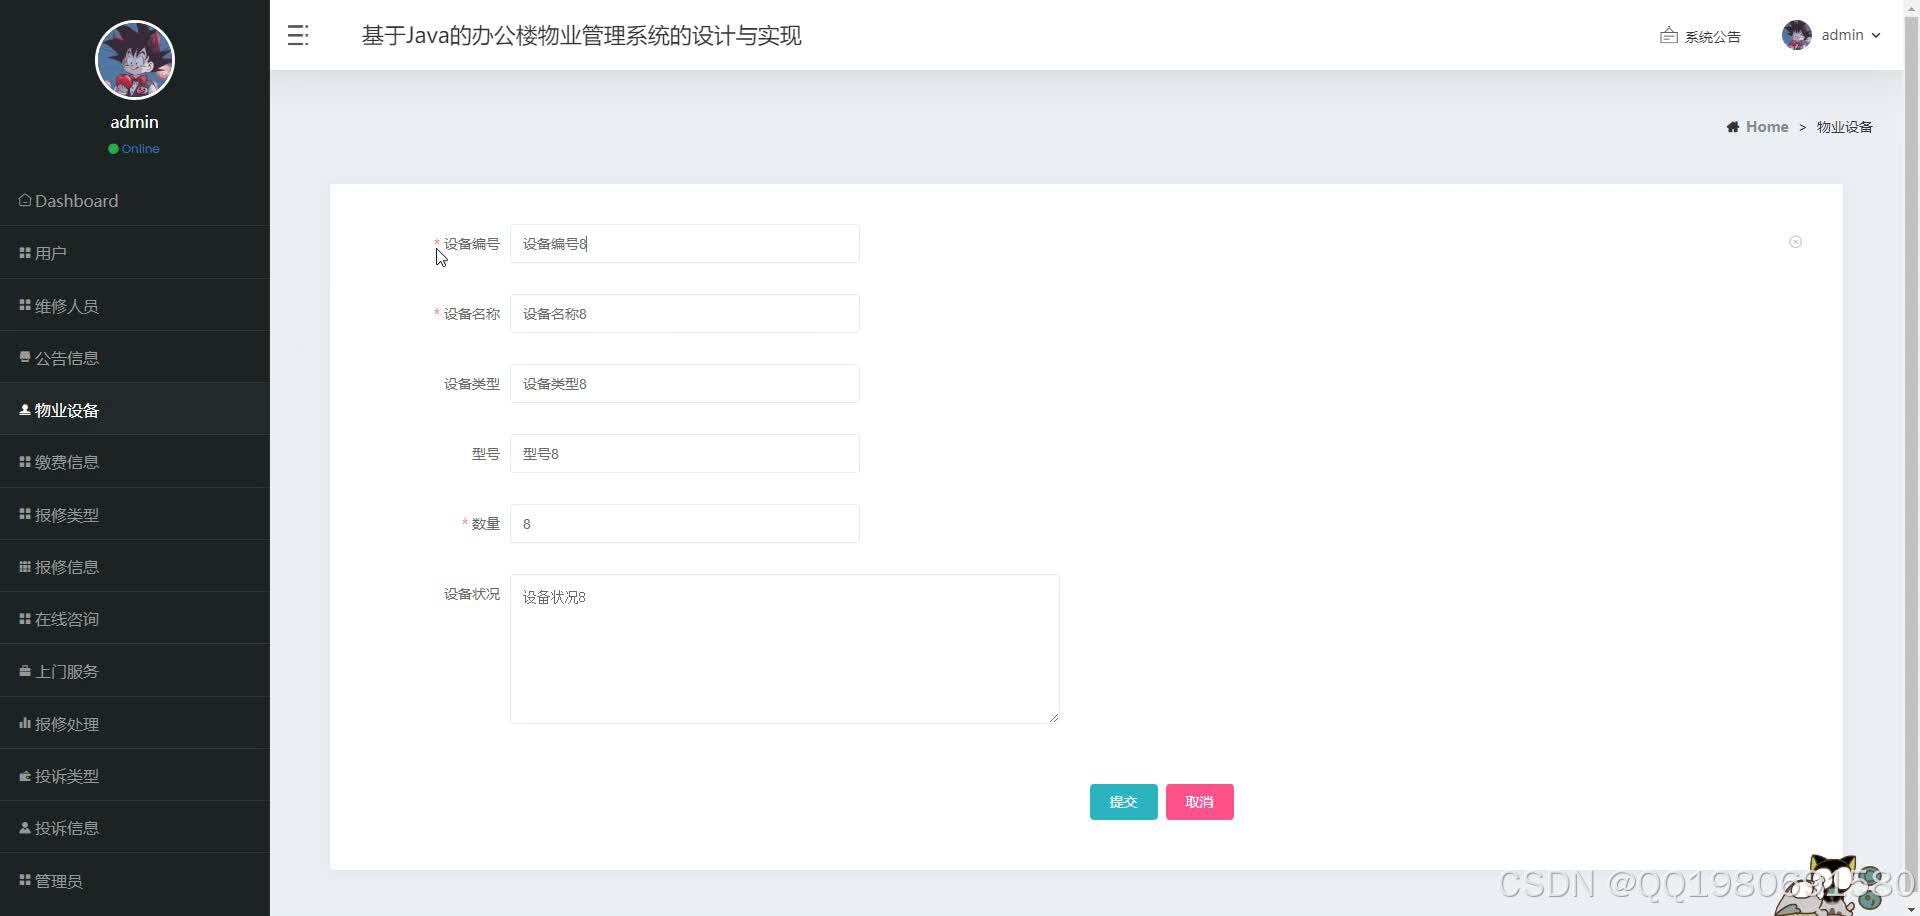
Task: Open 在线咨询 from the sidebar
Action: (66, 618)
